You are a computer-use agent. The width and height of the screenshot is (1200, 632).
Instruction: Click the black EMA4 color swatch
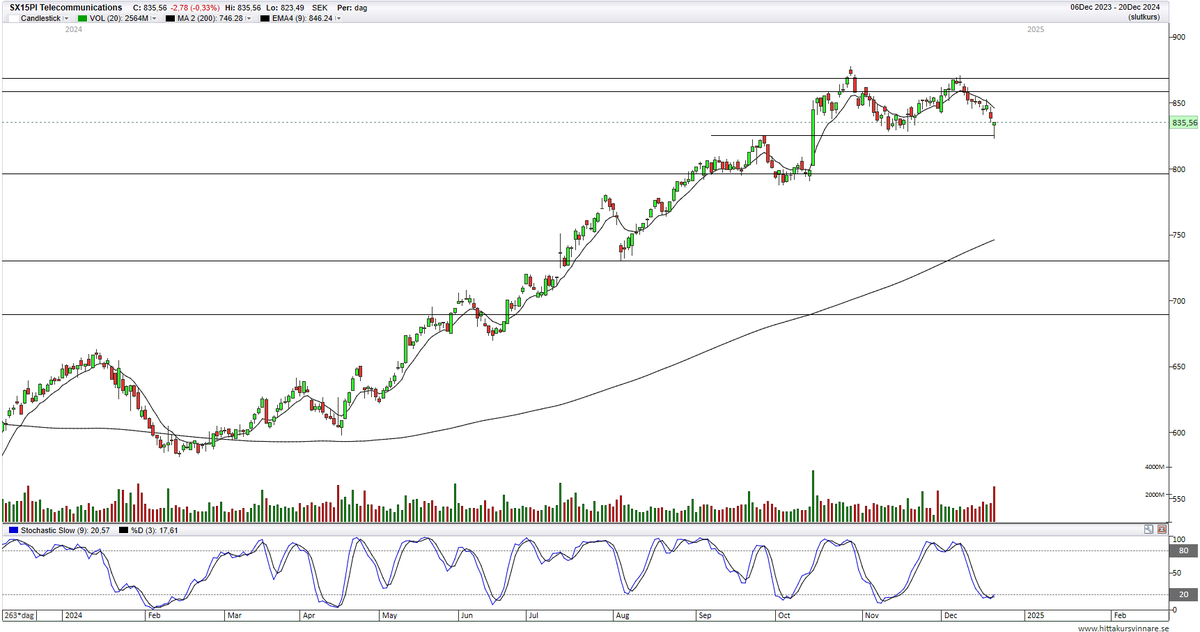[x=265, y=18]
